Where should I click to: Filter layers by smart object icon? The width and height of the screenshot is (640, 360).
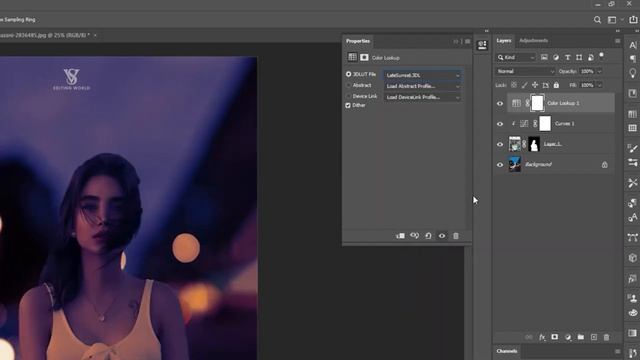pyautogui.click(x=591, y=58)
